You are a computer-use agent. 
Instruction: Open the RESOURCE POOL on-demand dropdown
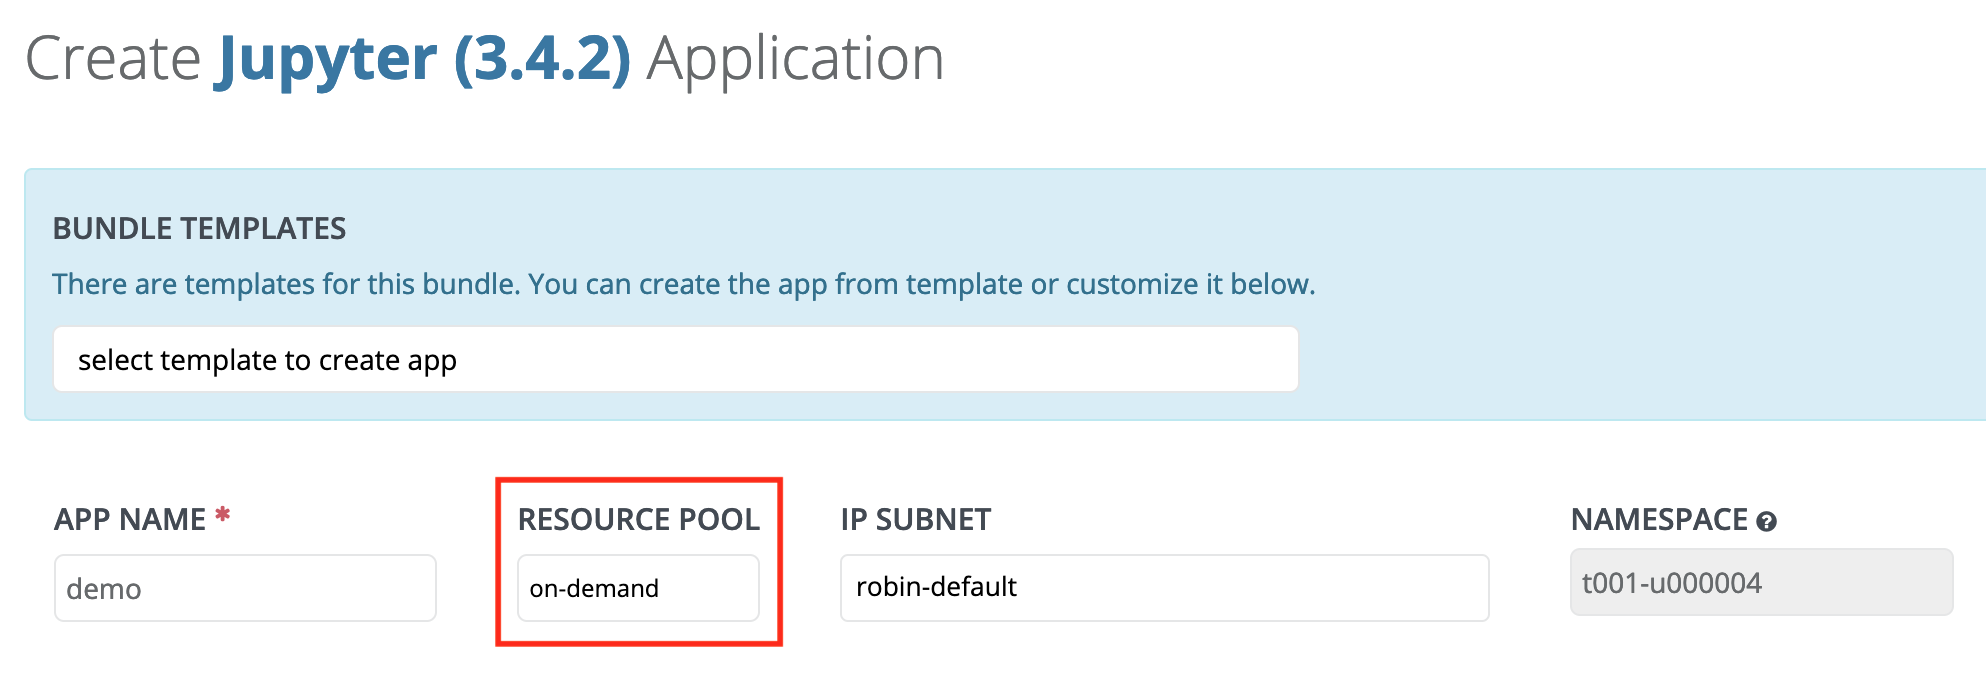click(638, 588)
